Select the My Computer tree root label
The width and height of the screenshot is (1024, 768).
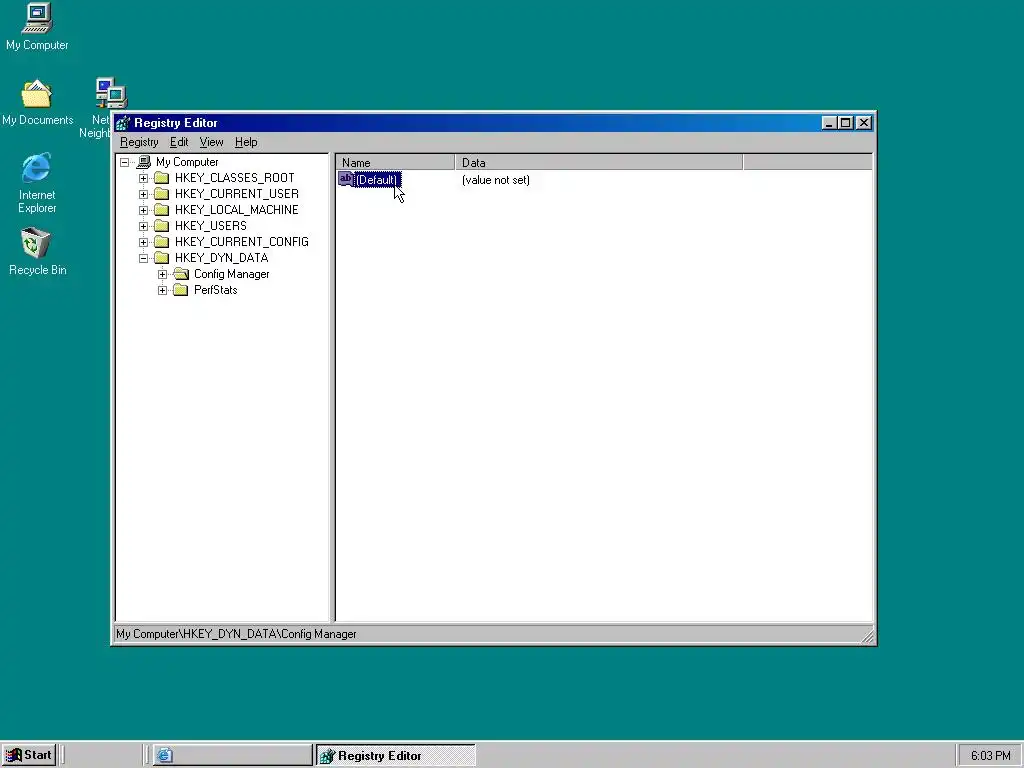(x=187, y=162)
